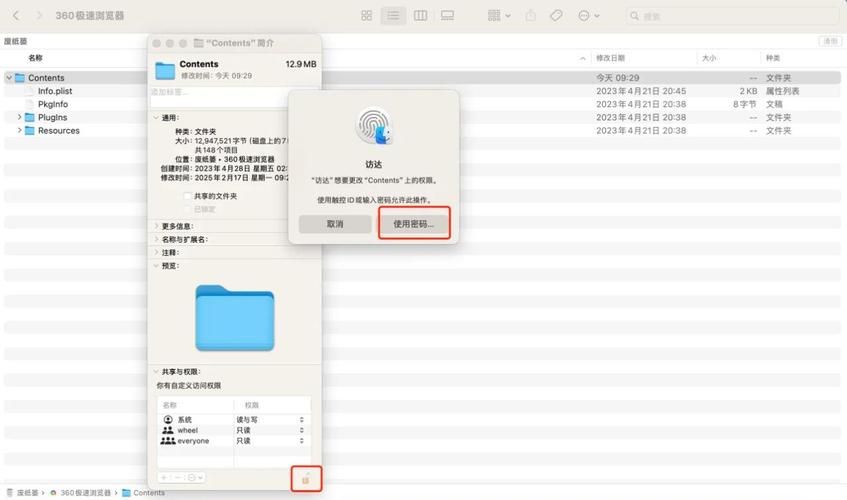This screenshot has width=847, height=500.
Task: Expand the 注释 section
Action: click(x=156, y=253)
